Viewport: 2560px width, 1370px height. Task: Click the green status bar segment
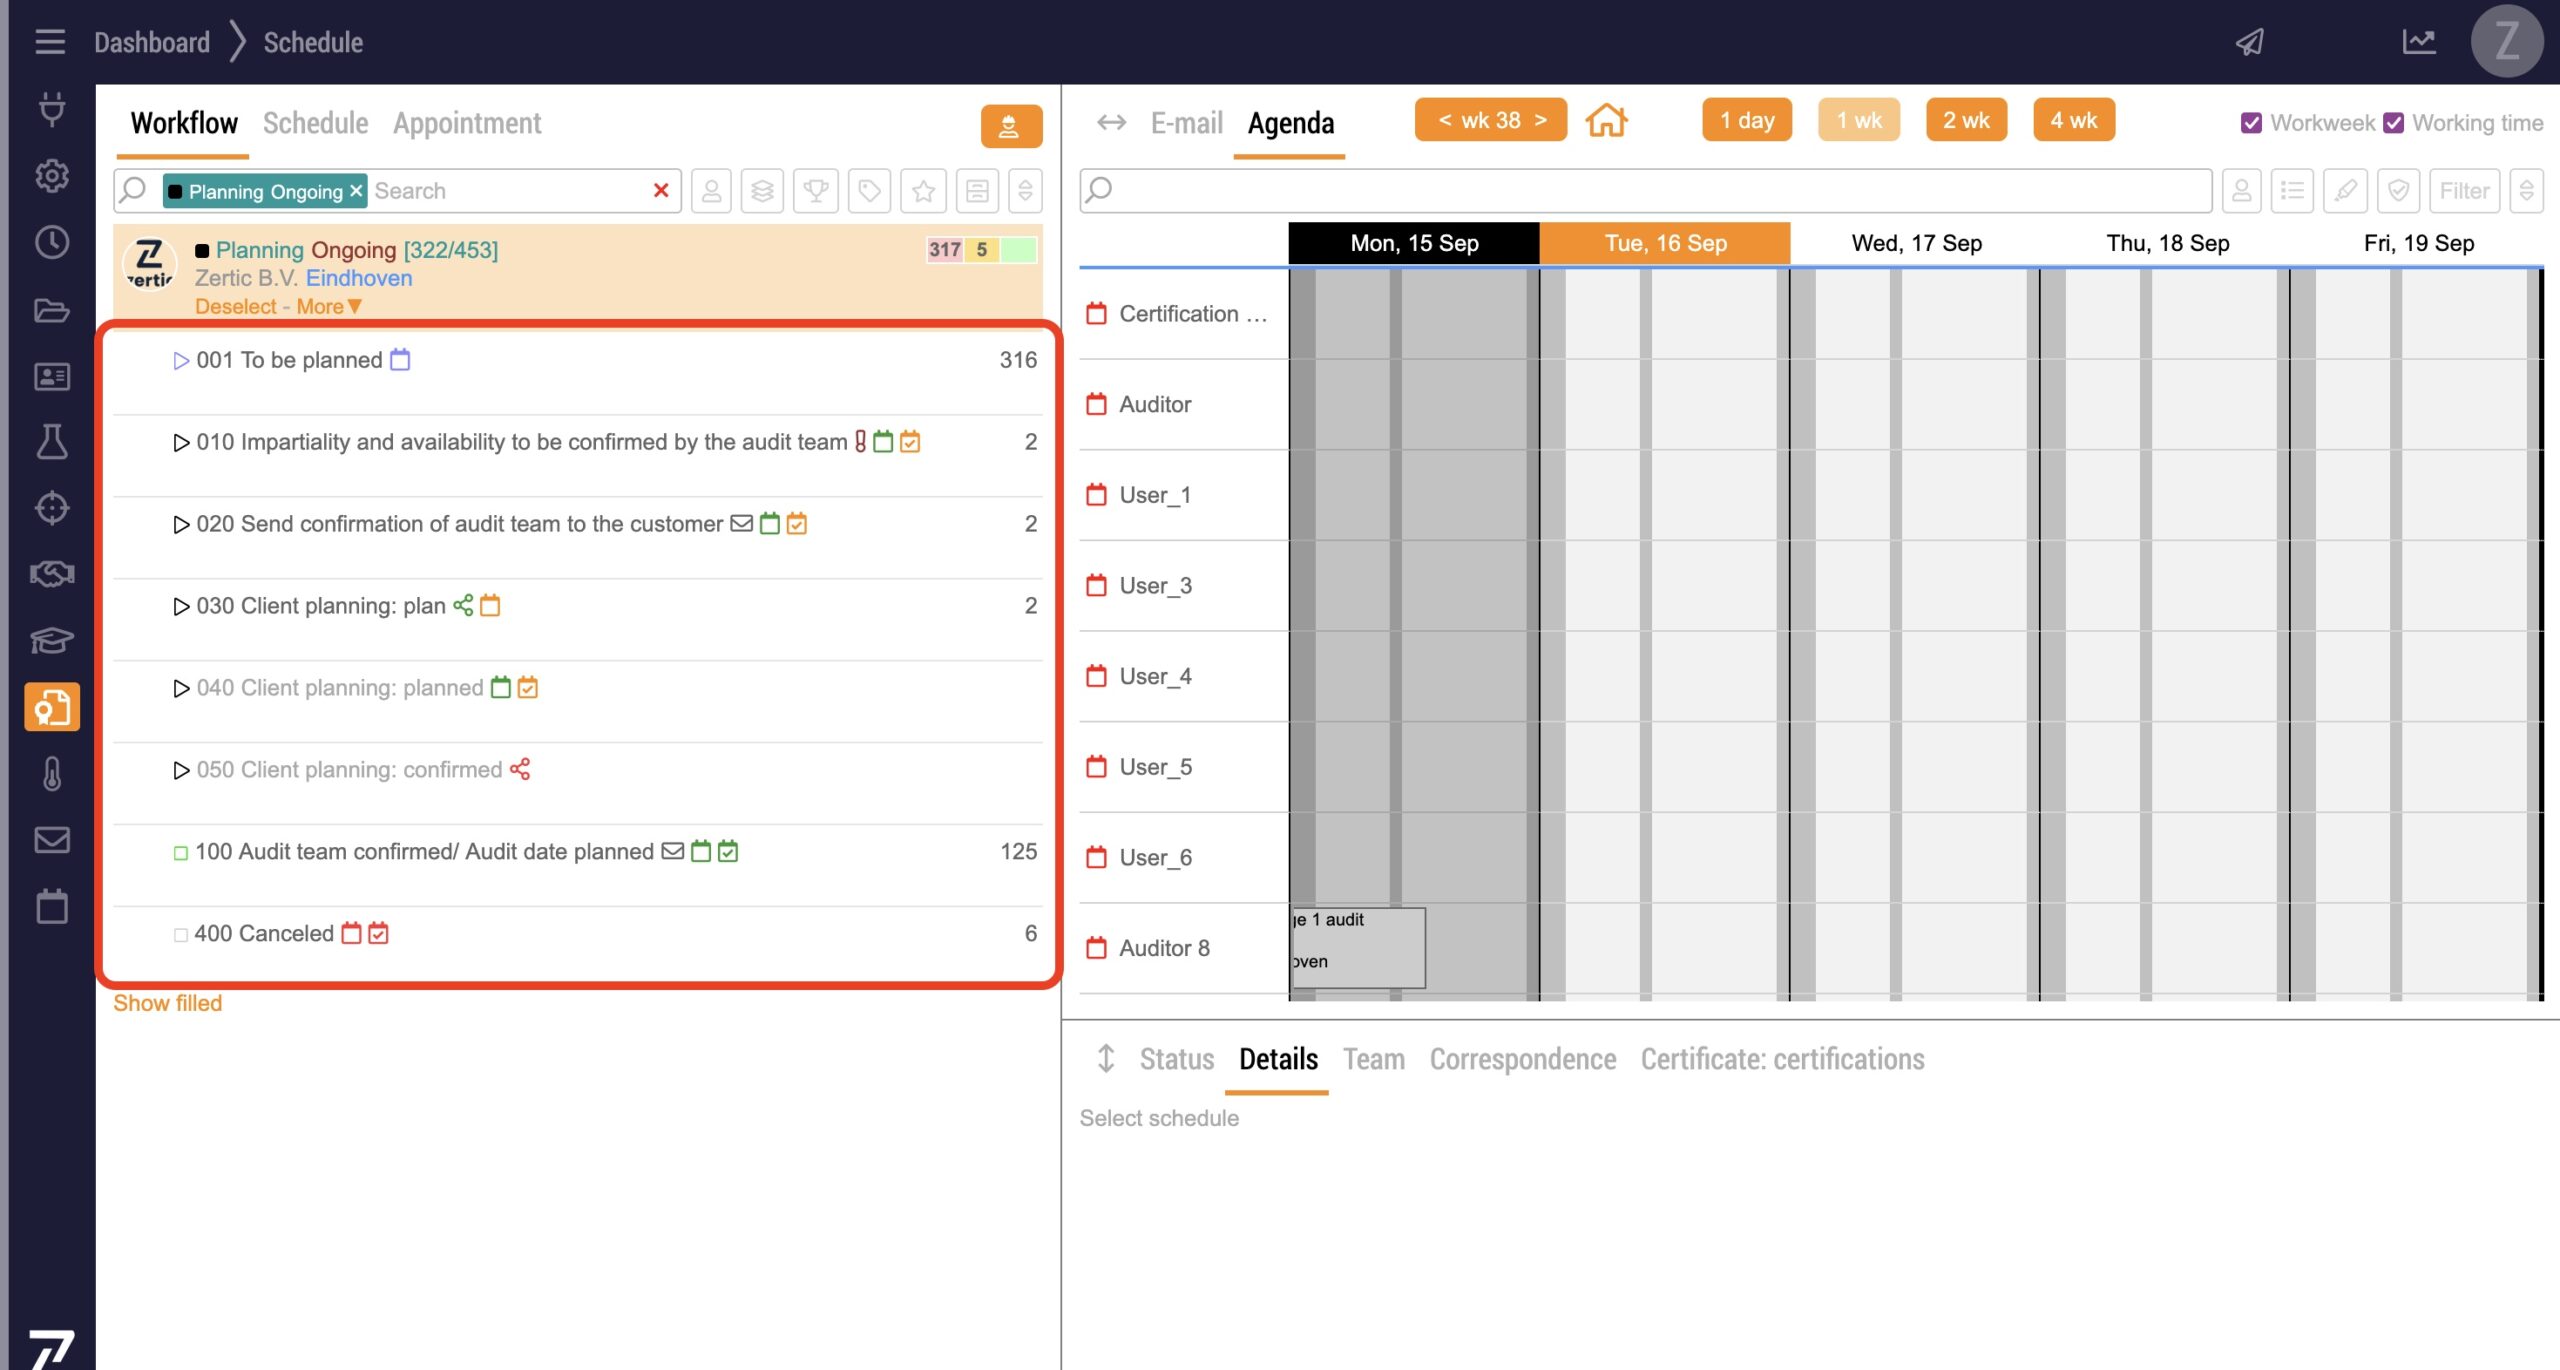pyautogui.click(x=1018, y=250)
